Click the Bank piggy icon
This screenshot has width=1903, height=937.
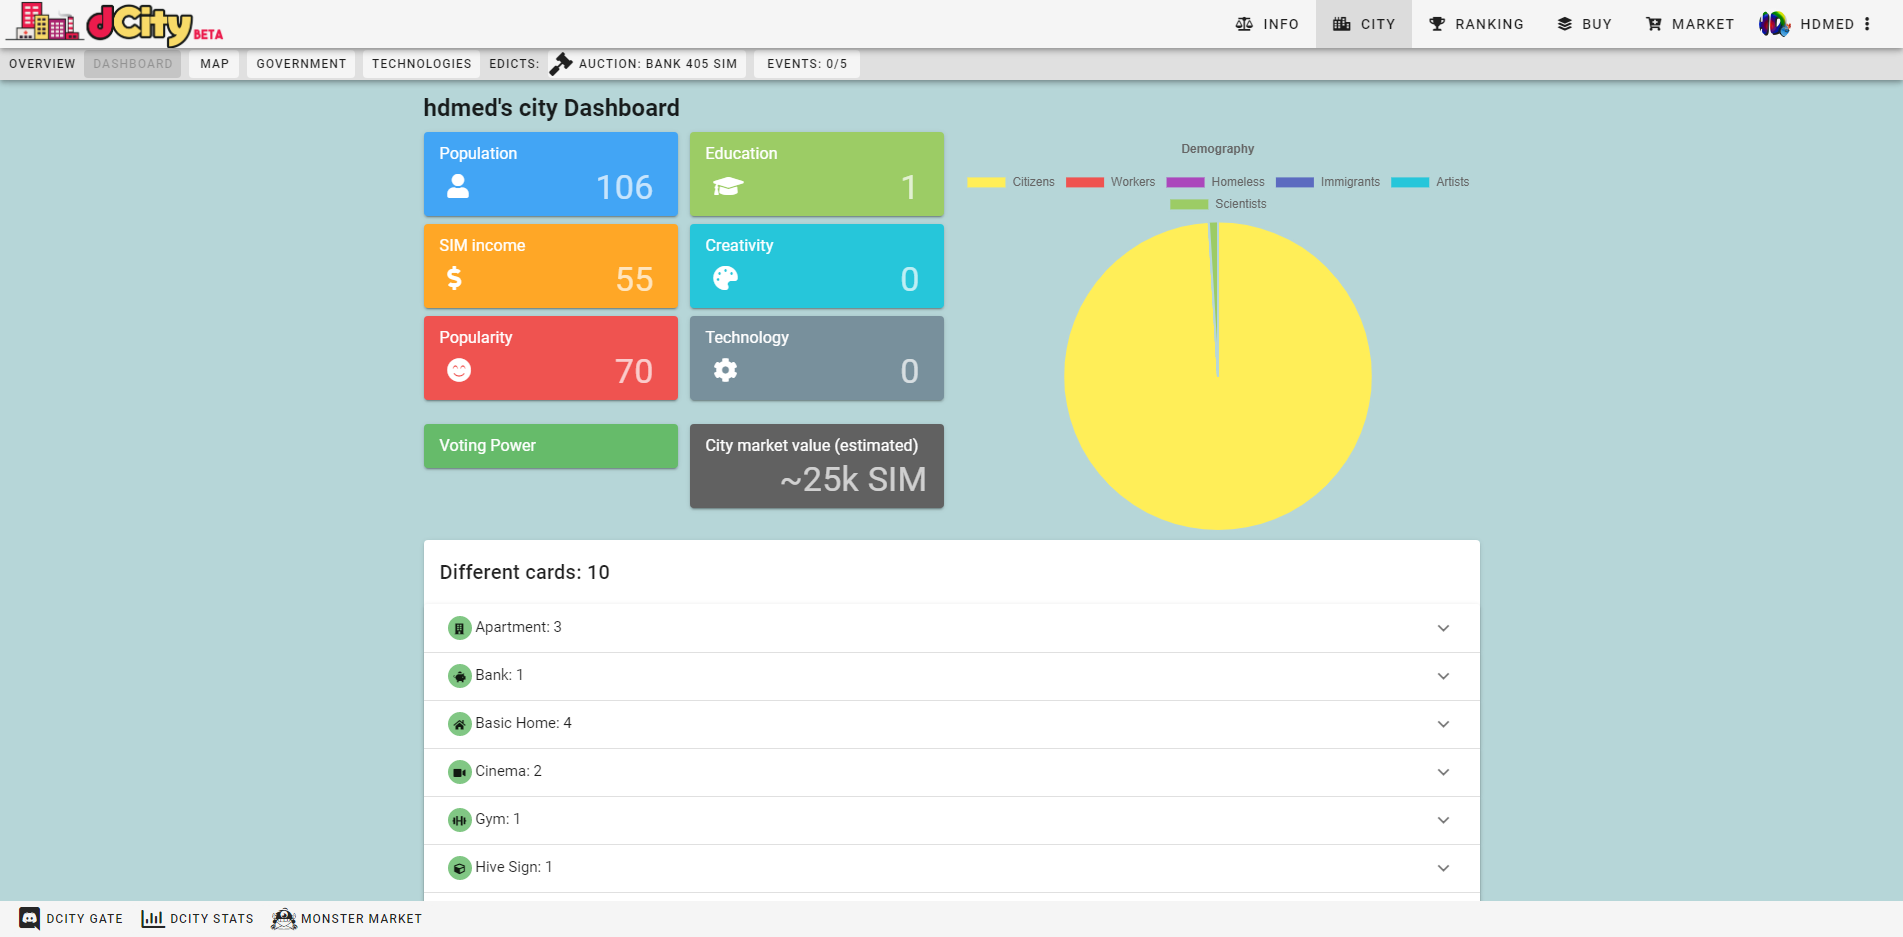coord(459,676)
